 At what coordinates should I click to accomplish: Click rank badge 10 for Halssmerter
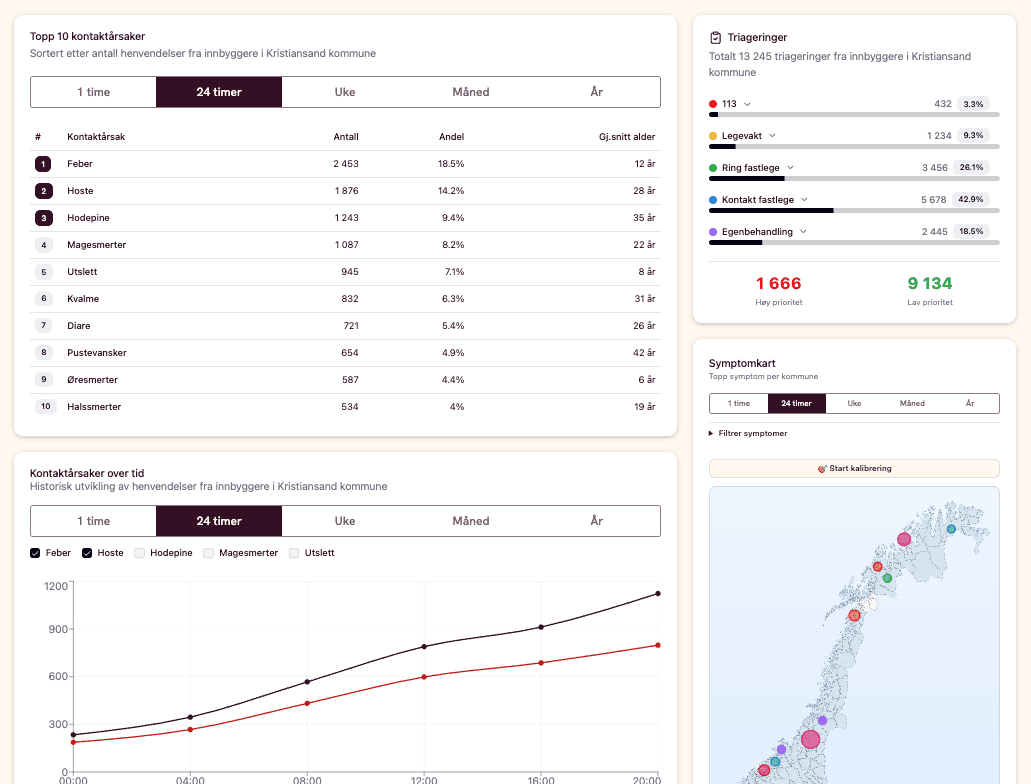(45, 406)
